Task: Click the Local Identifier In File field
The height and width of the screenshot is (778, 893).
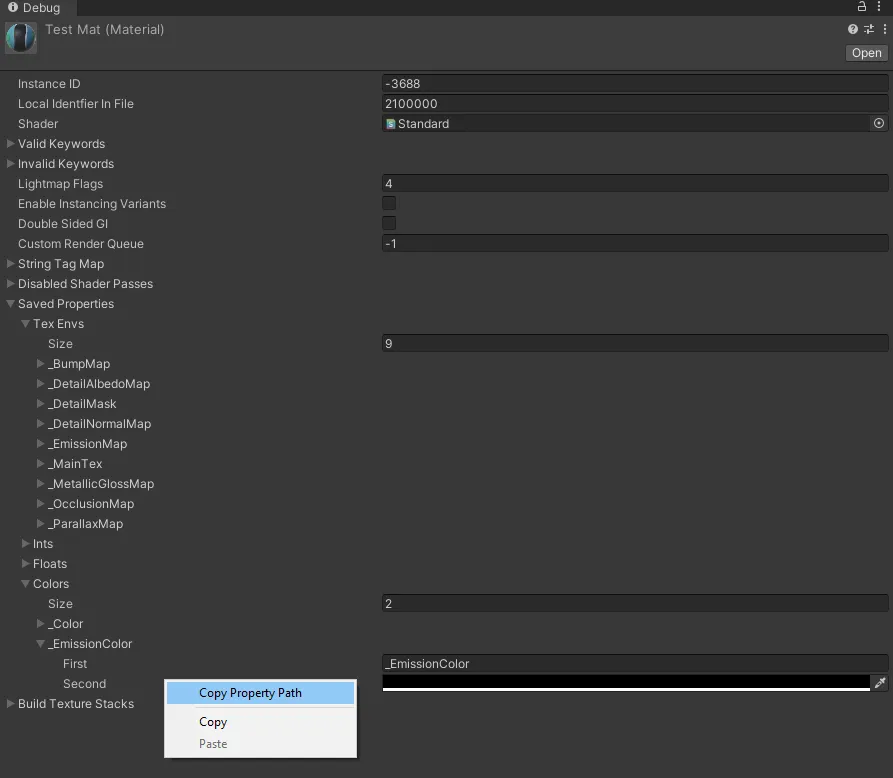Action: pyautogui.click(x=635, y=104)
